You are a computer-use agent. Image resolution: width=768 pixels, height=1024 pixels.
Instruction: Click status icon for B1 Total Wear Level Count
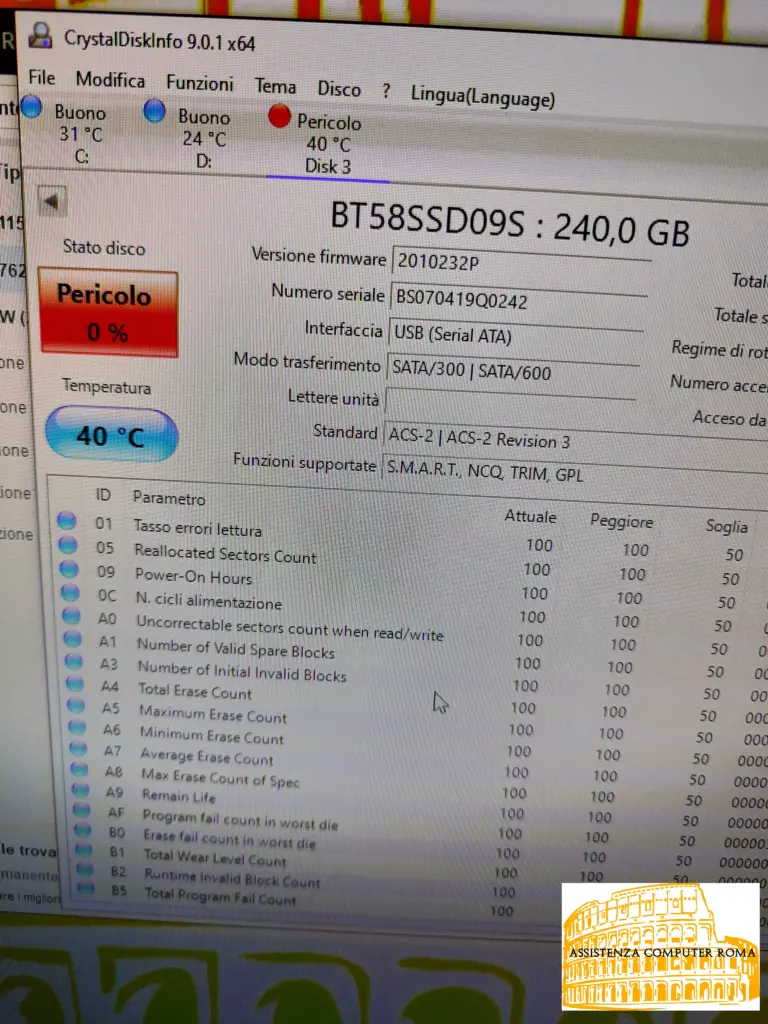(x=84, y=850)
